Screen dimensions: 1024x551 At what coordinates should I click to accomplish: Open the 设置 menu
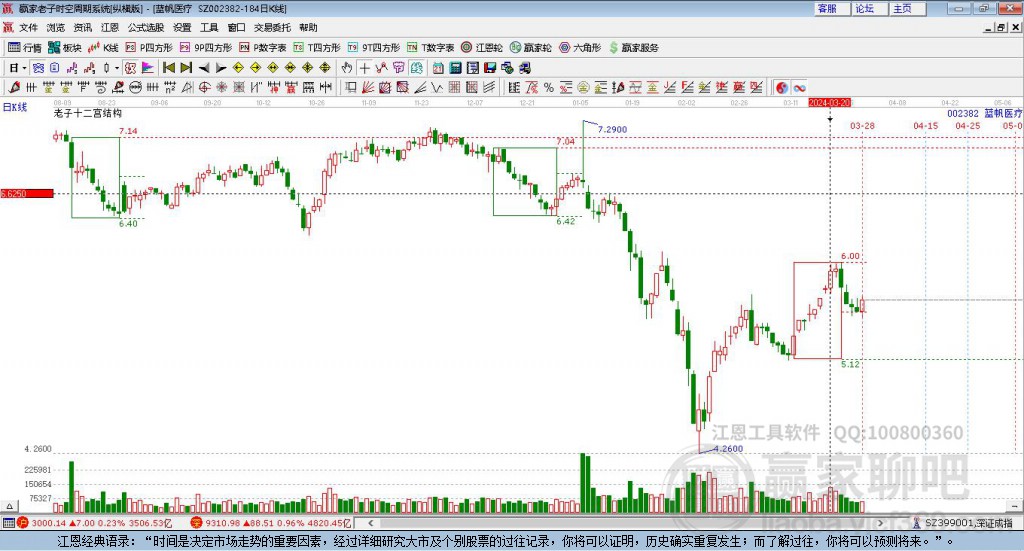point(182,27)
